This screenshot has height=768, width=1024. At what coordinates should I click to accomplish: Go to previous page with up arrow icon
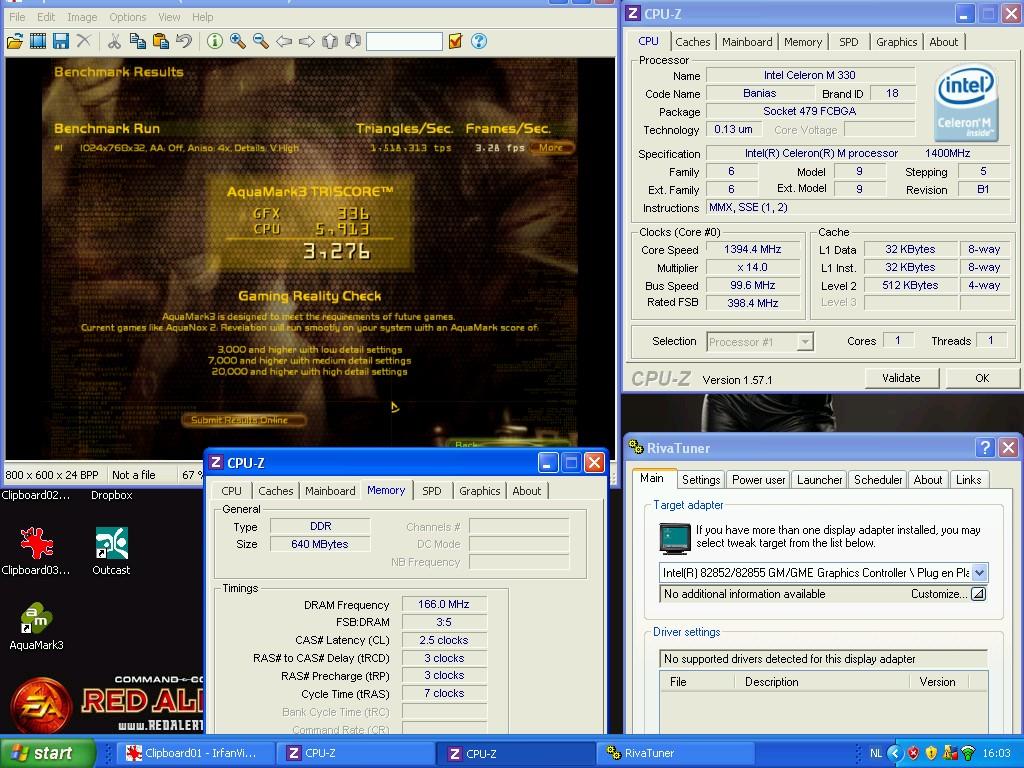[330, 42]
